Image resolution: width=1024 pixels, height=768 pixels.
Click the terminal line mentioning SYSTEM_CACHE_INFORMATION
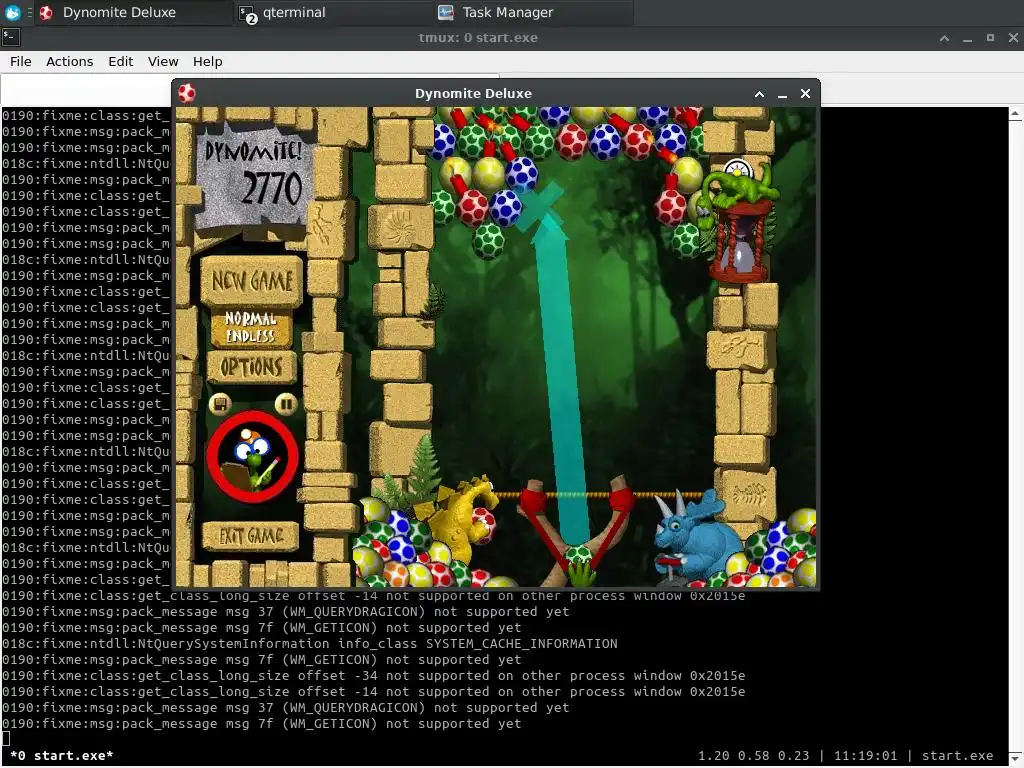pos(310,644)
